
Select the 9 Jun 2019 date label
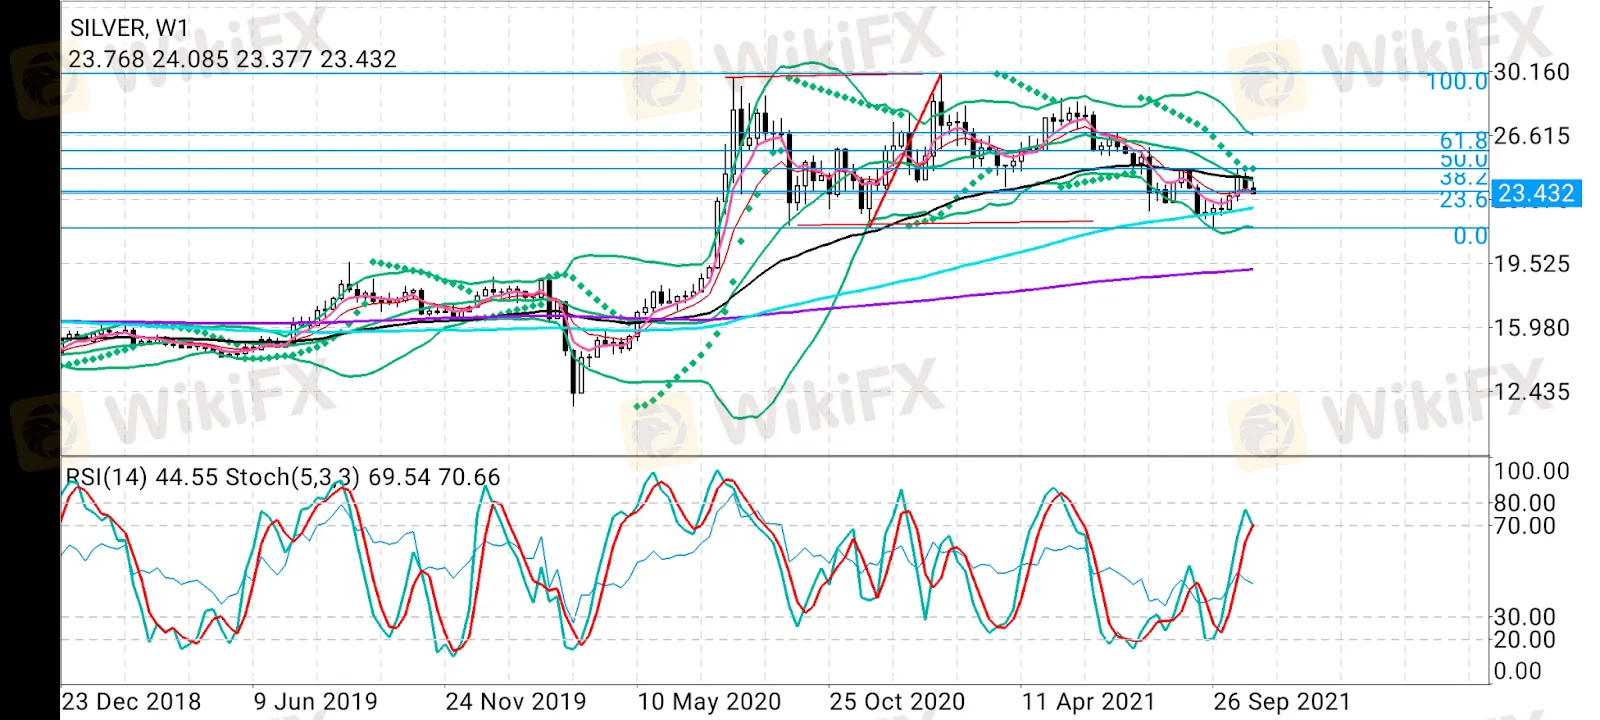[x=316, y=702]
